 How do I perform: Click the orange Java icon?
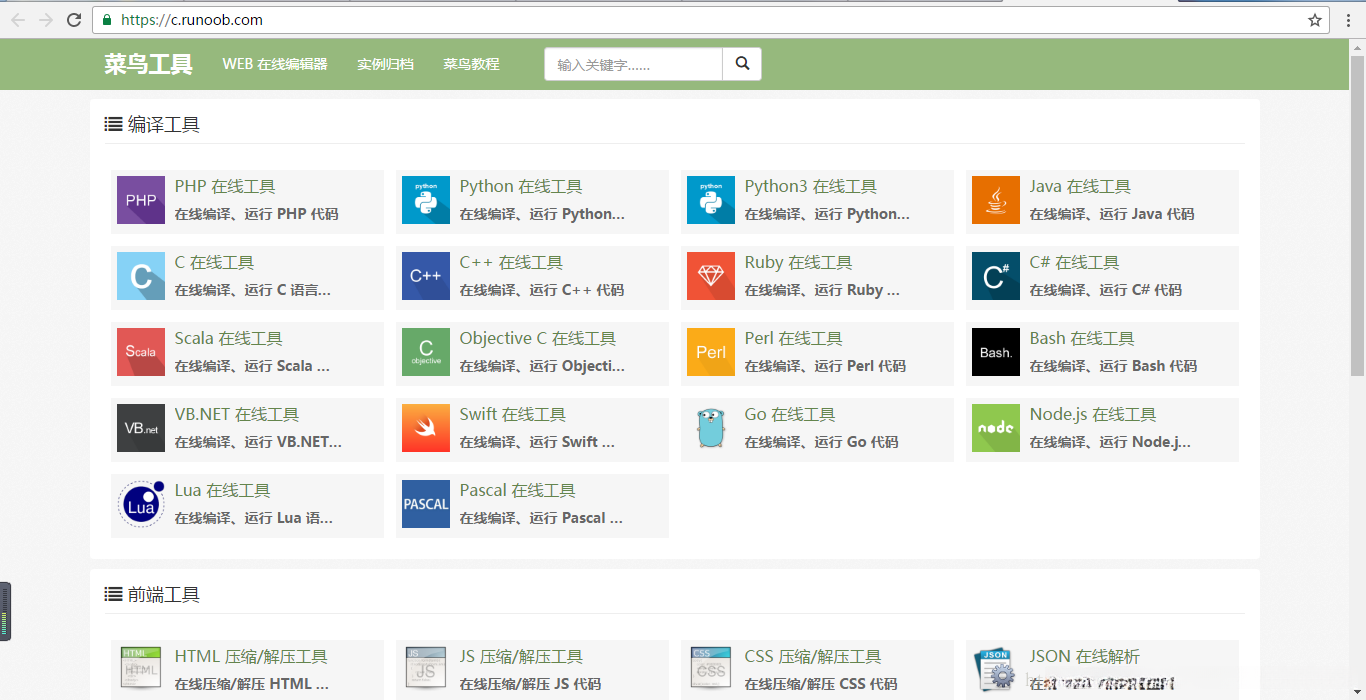[996, 200]
